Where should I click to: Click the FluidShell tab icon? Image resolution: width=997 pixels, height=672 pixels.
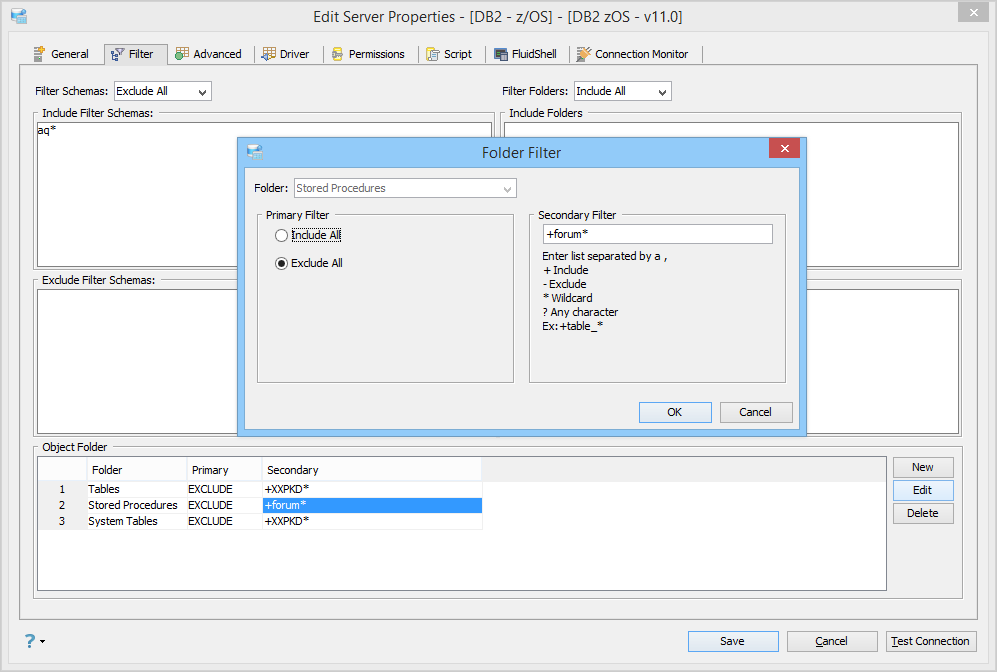tap(501, 54)
